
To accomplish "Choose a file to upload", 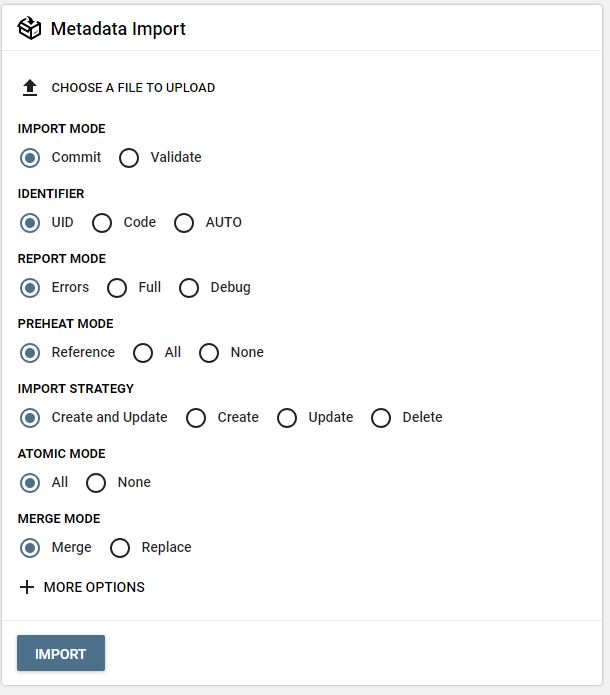I will click(133, 88).
